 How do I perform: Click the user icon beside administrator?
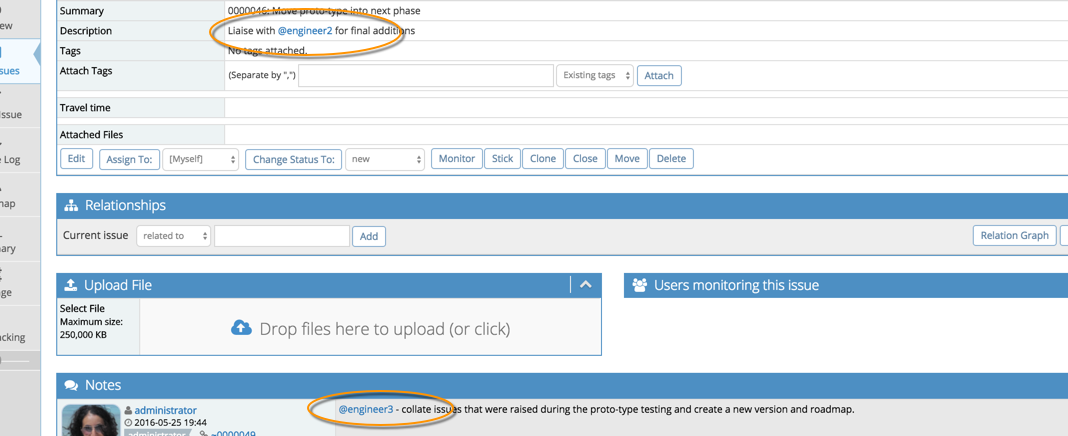128,410
